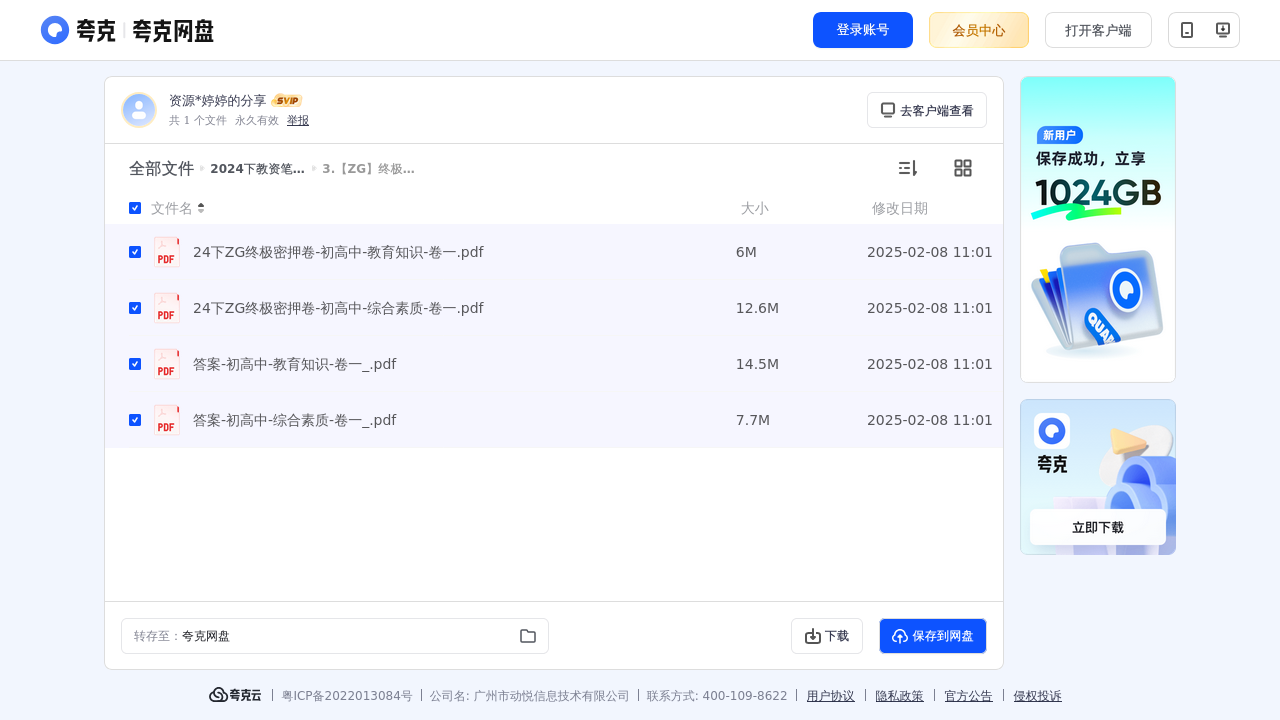The height and width of the screenshot is (720, 1280).
Task: Click the 夸克网盘 header title text
Action: click(173, 31)
